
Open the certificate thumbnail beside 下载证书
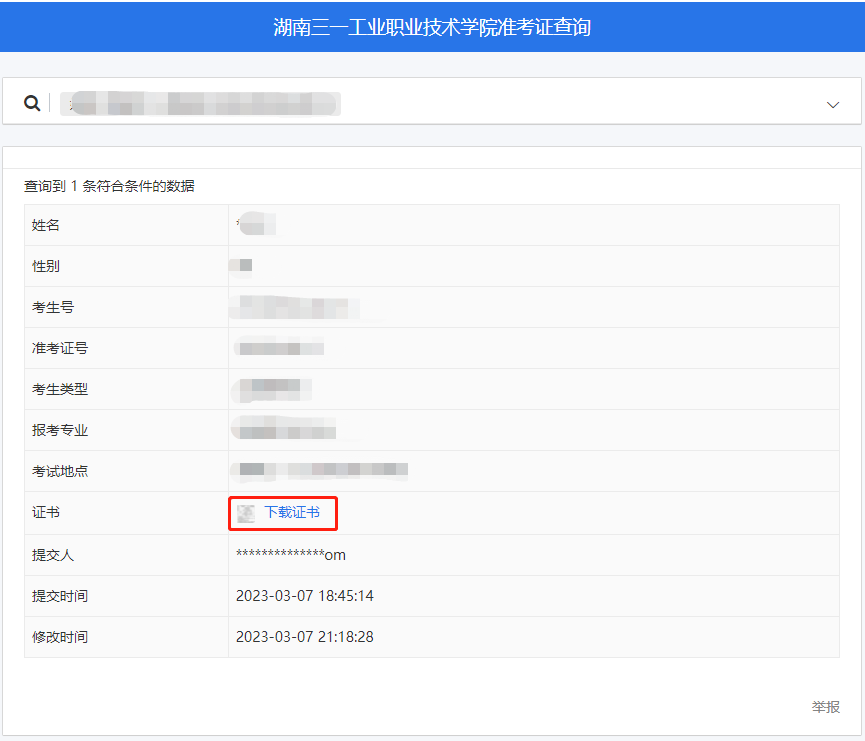click(x=245, y=513)
